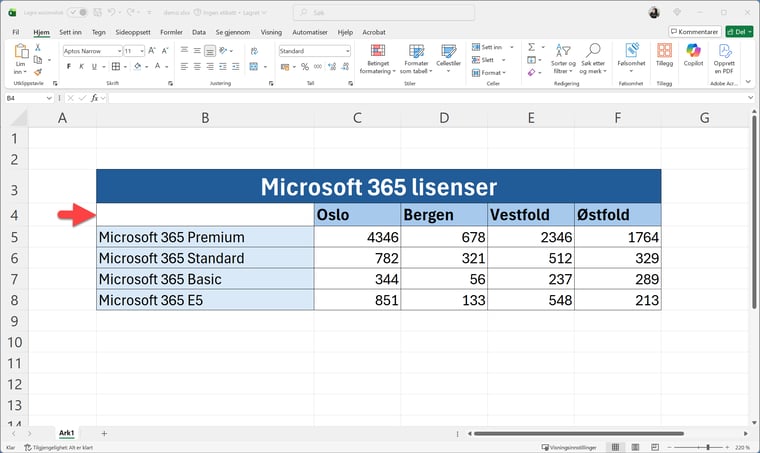Increase decimal places icon

tap(332, 66)
